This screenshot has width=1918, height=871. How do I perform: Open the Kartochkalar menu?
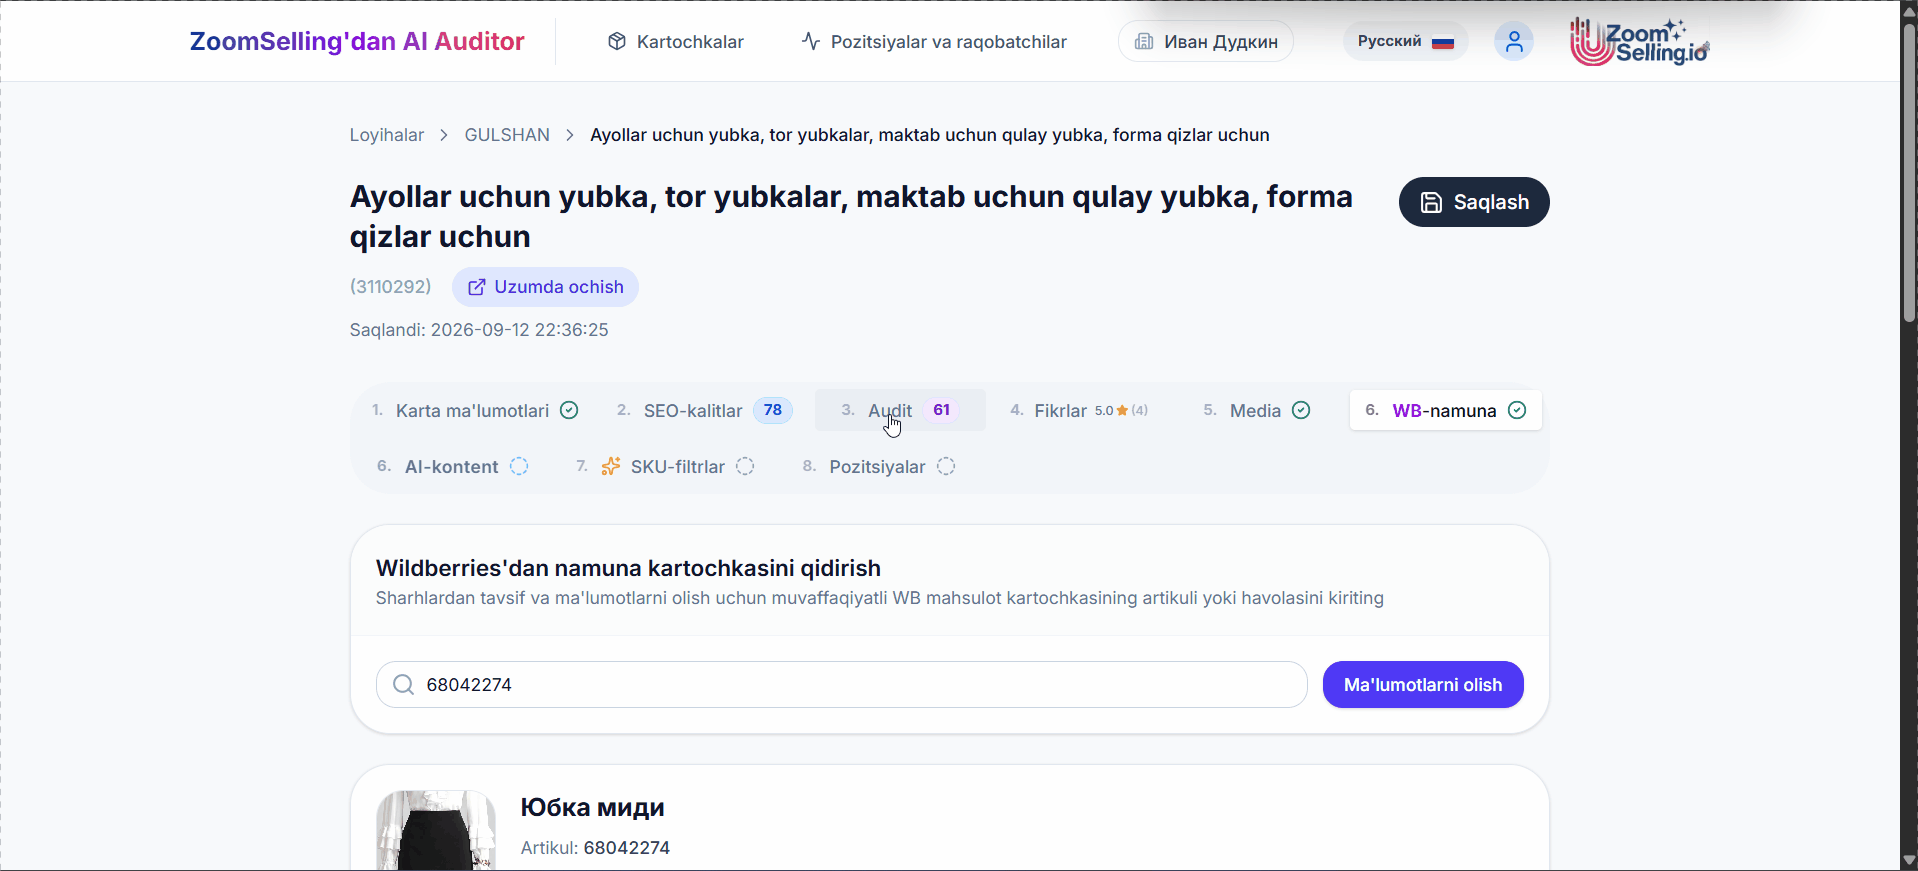[x=676, y=41]
